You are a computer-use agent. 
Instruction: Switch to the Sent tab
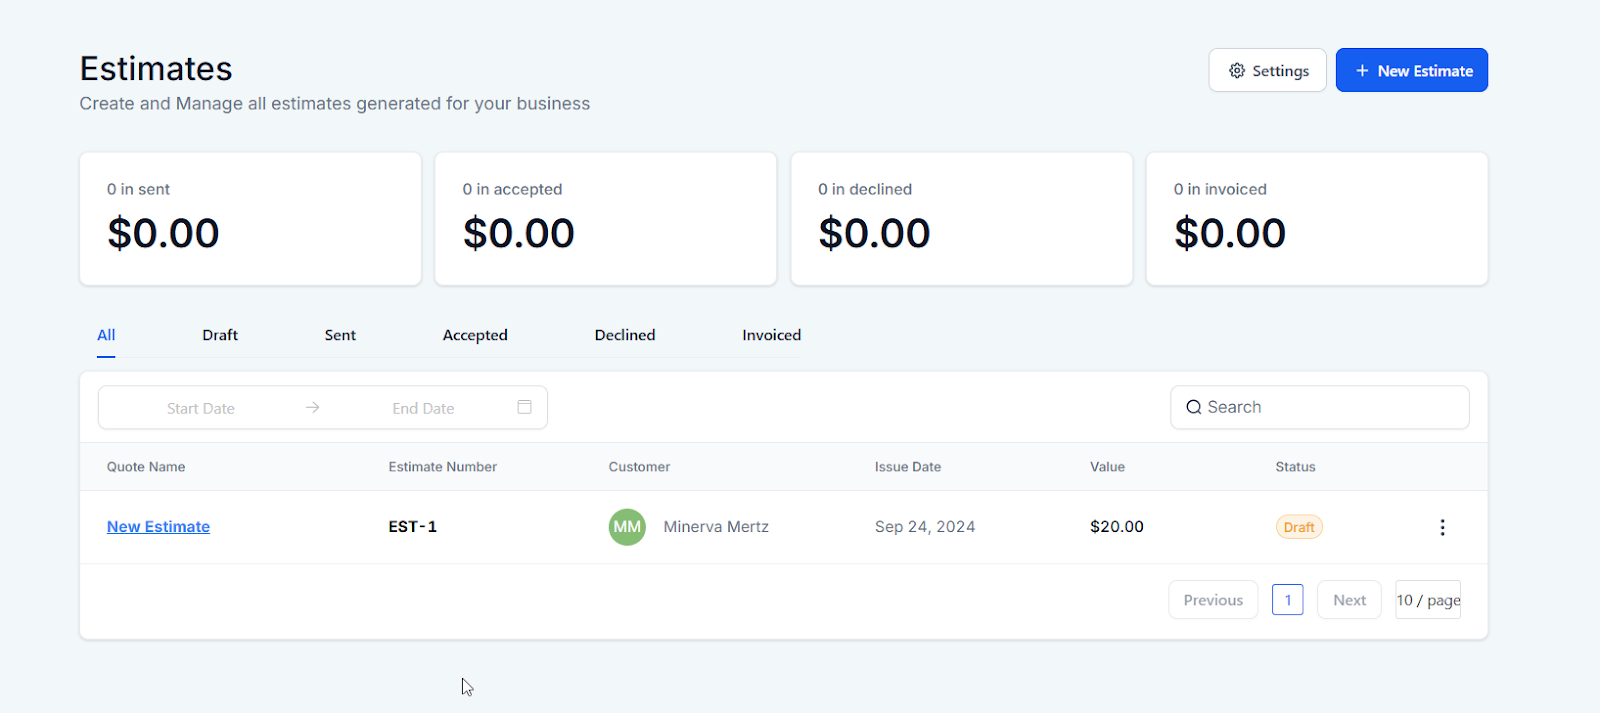coord(340,335)
